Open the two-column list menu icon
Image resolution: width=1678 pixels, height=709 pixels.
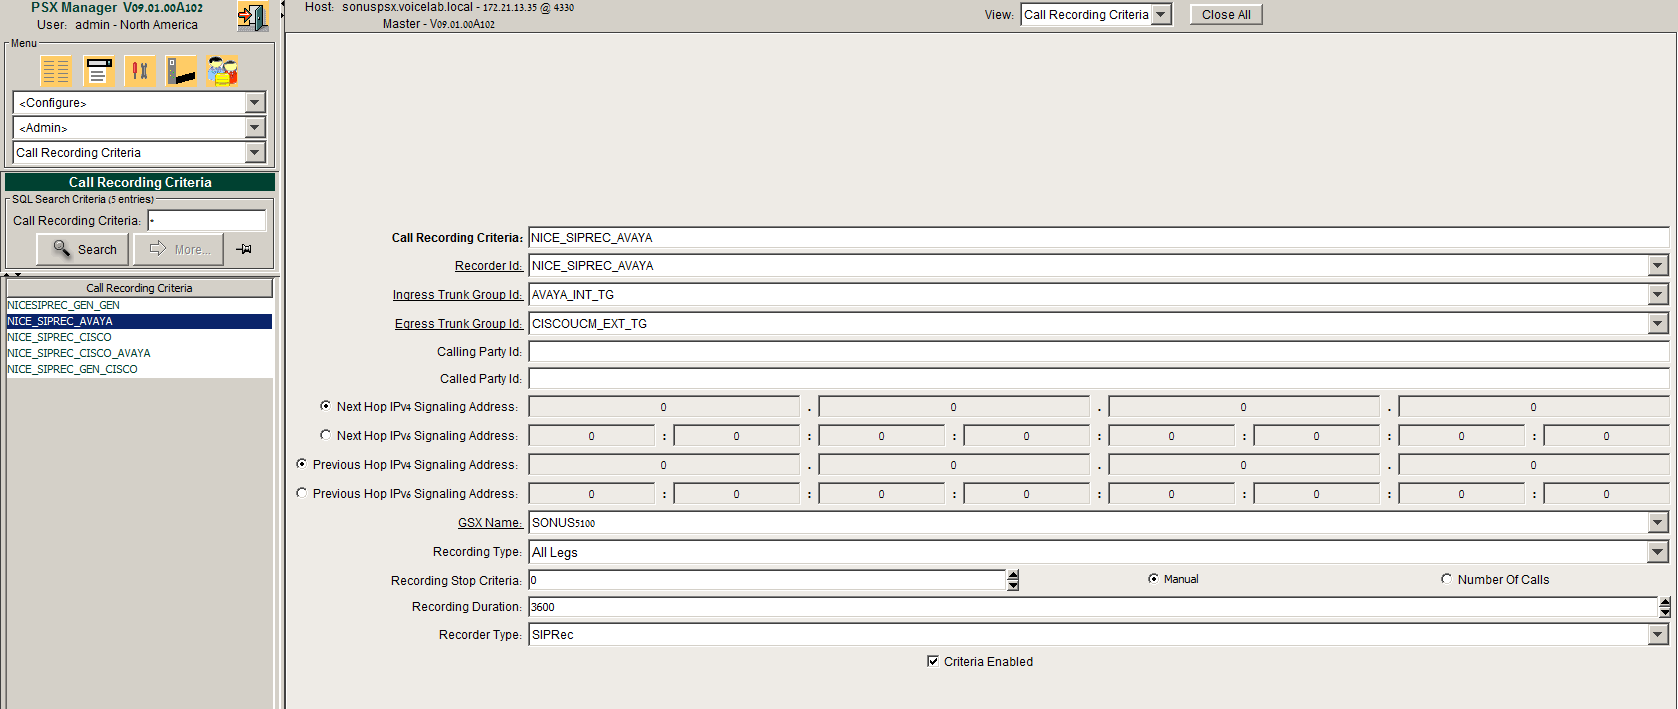click(56, 71)
